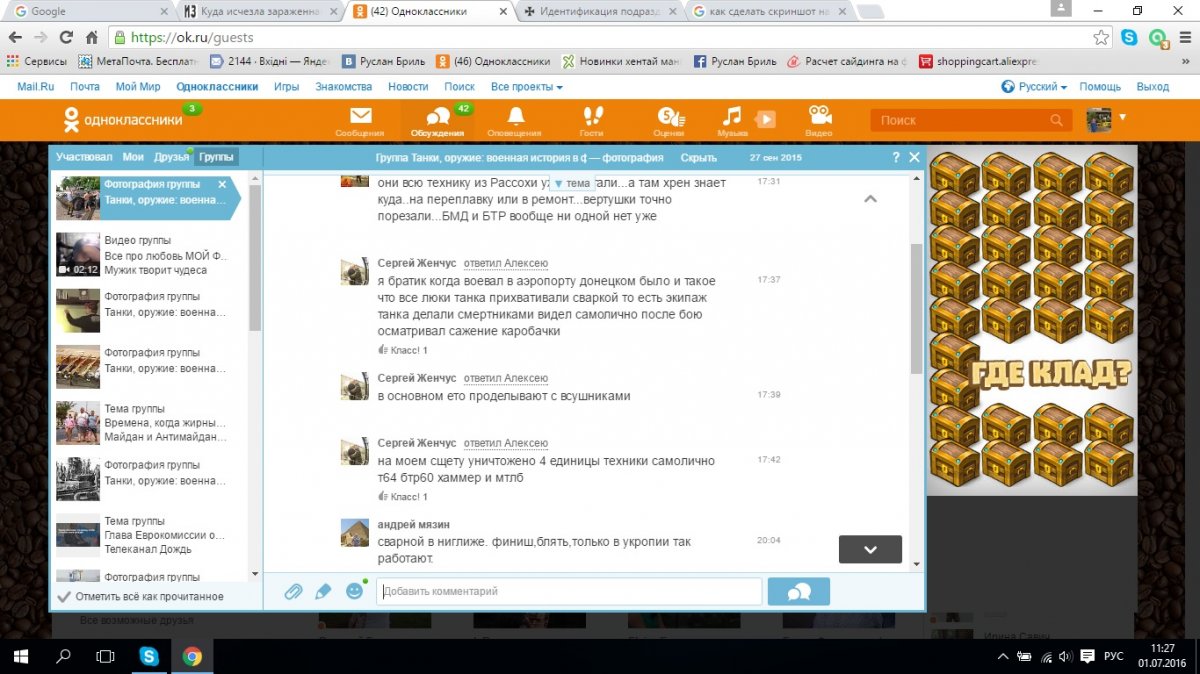This screenshot has width=1200, height=674.
Task: Click the search magnifier in Поиск field
Action: coord(1057,120)
